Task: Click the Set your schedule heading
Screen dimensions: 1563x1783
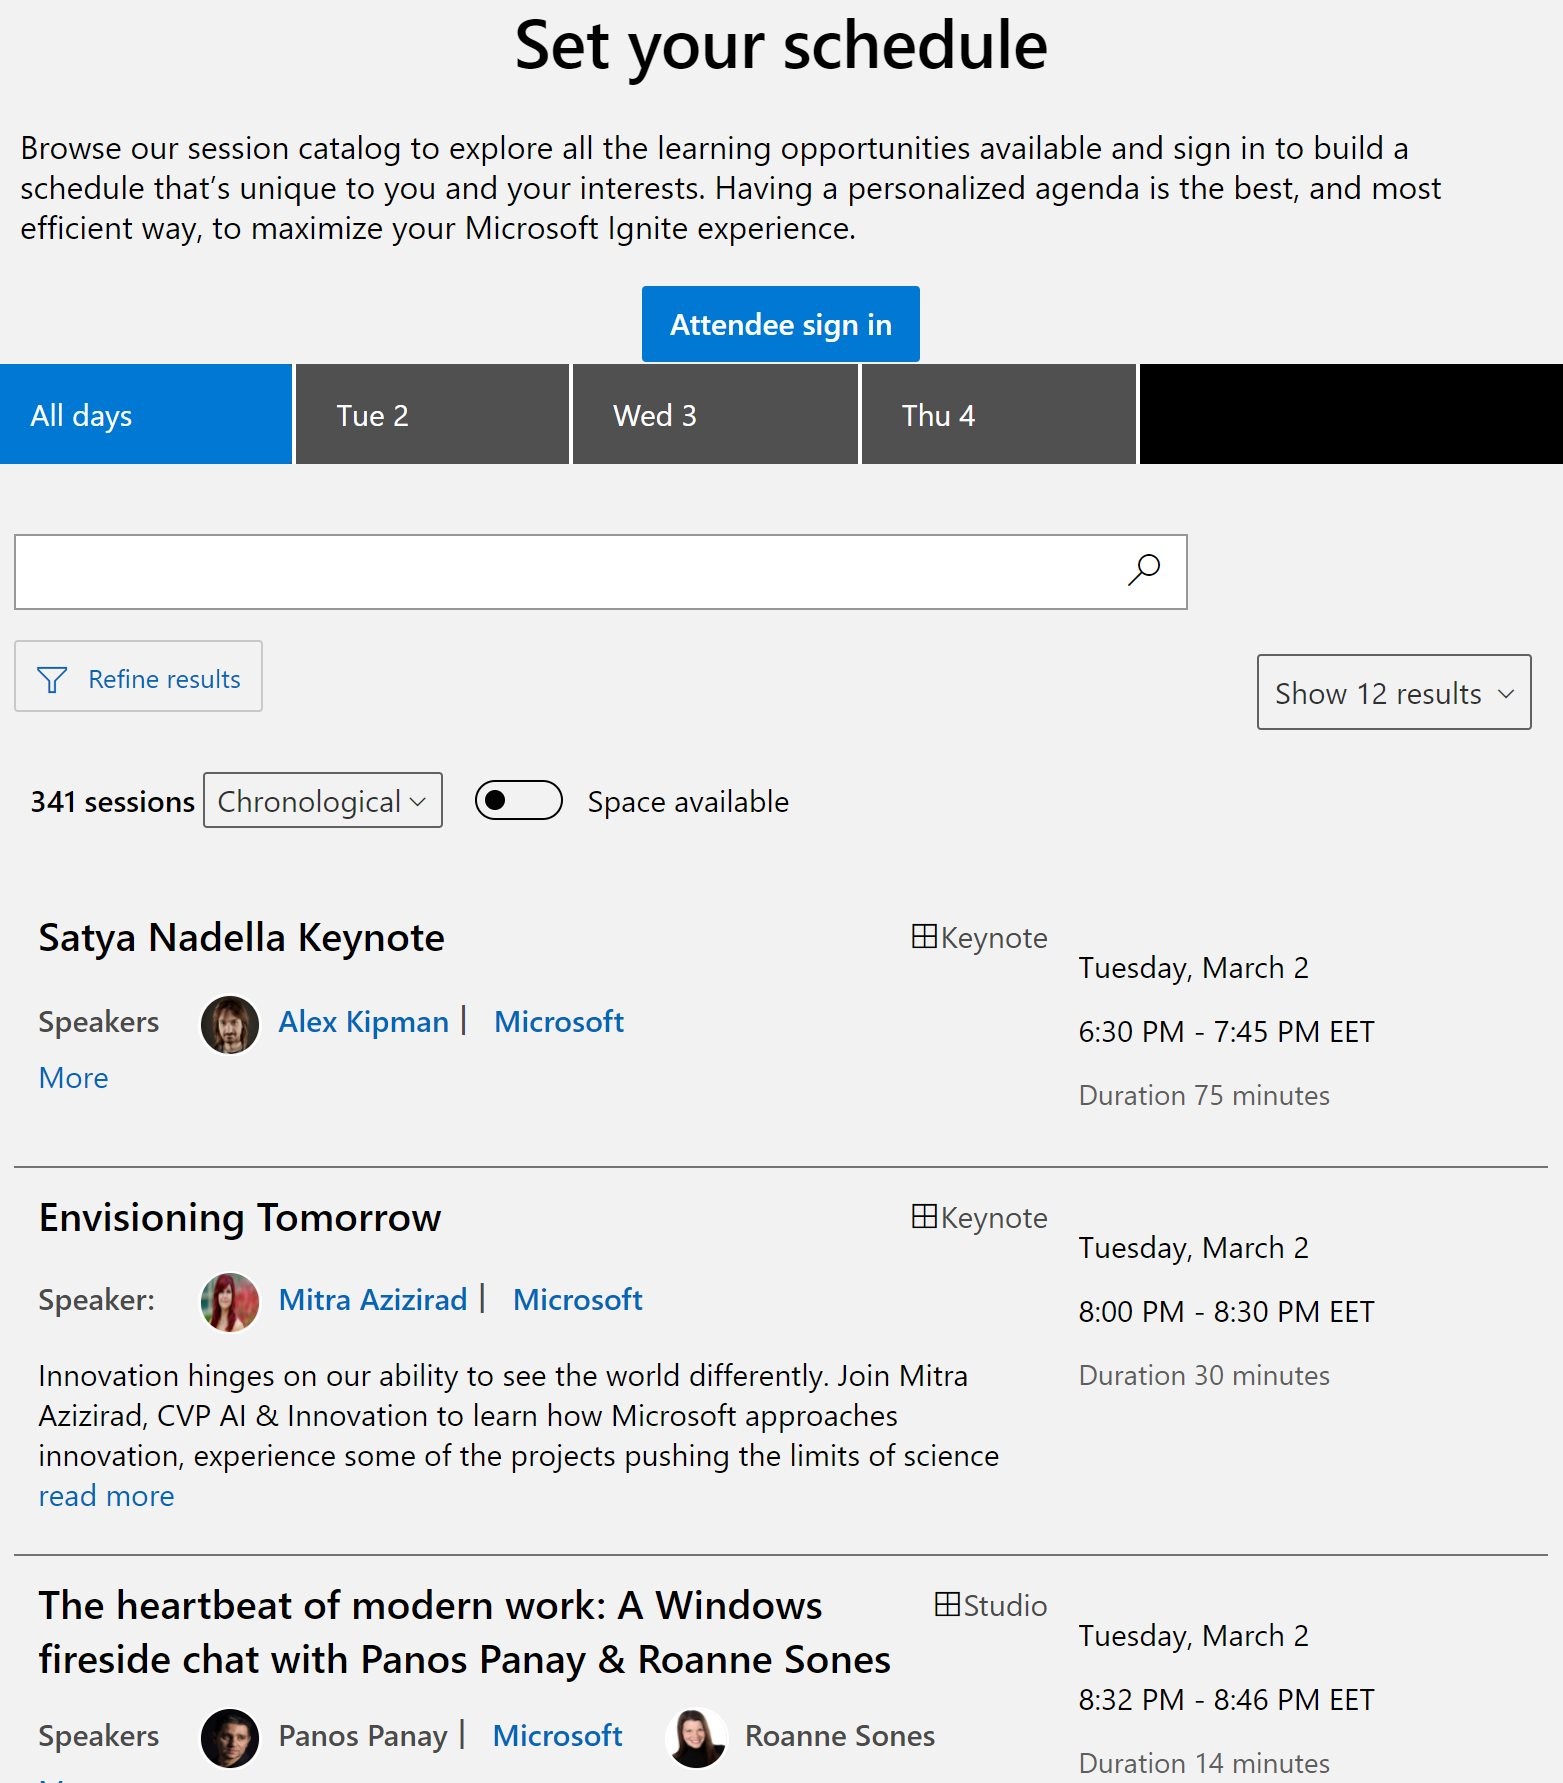Action: [781, 46]
